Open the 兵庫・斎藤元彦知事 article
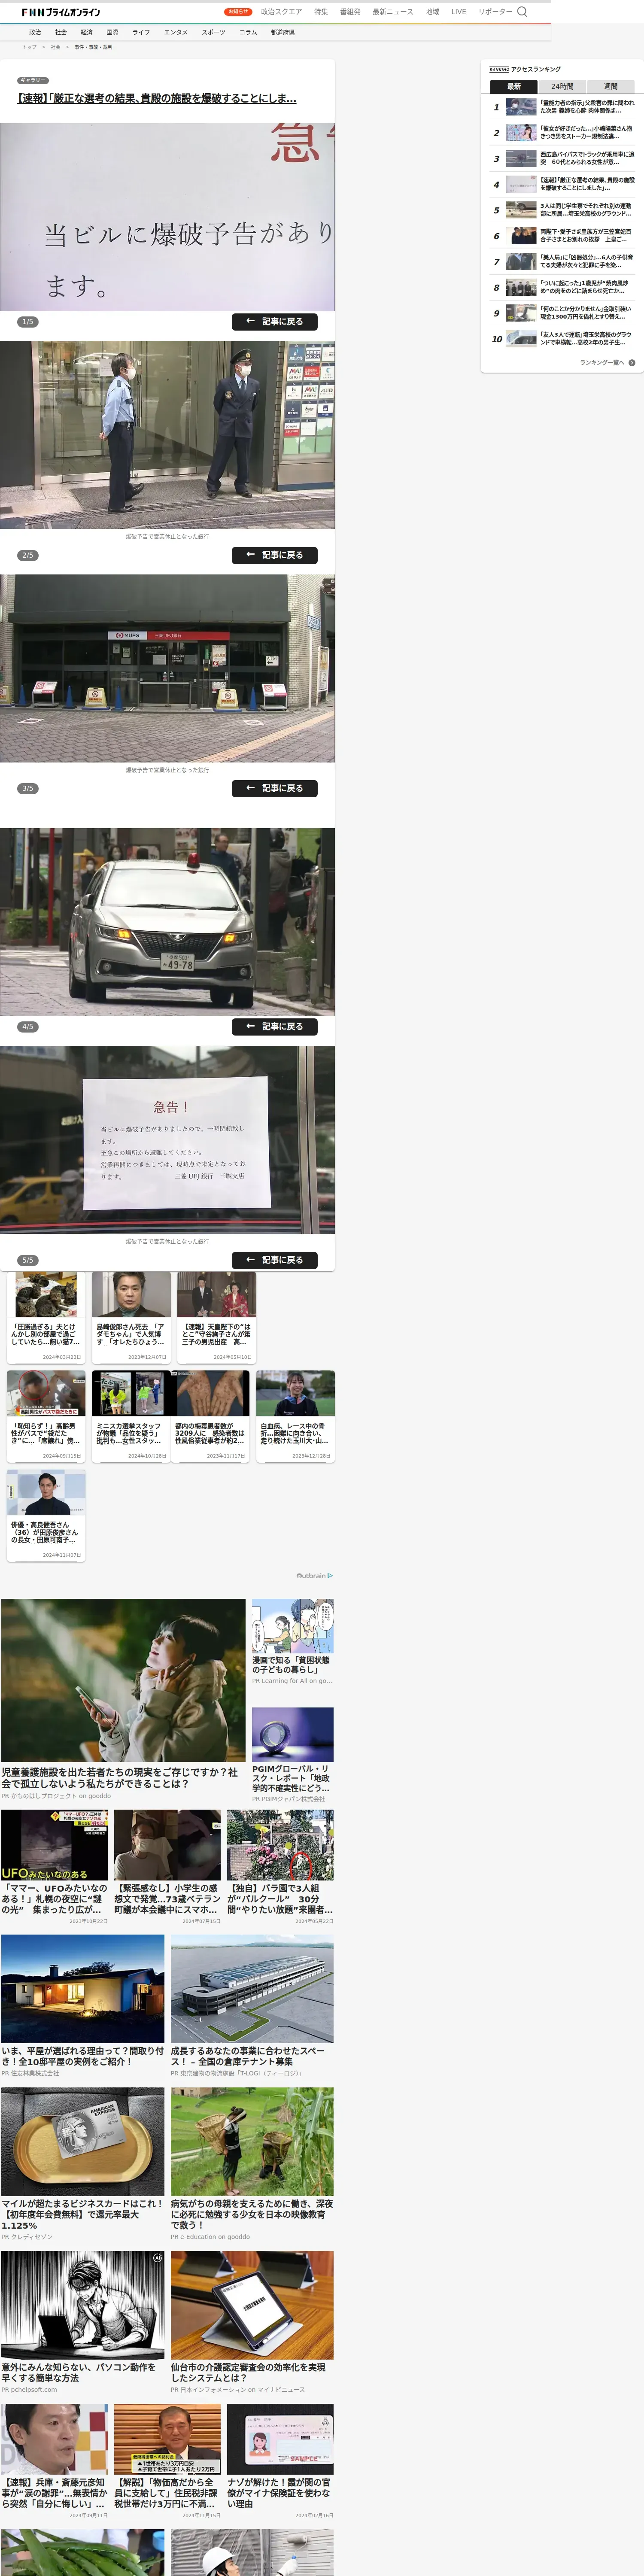This screenshot has height=2576, width=644. pyautogui.click(x=54, y=2461)
